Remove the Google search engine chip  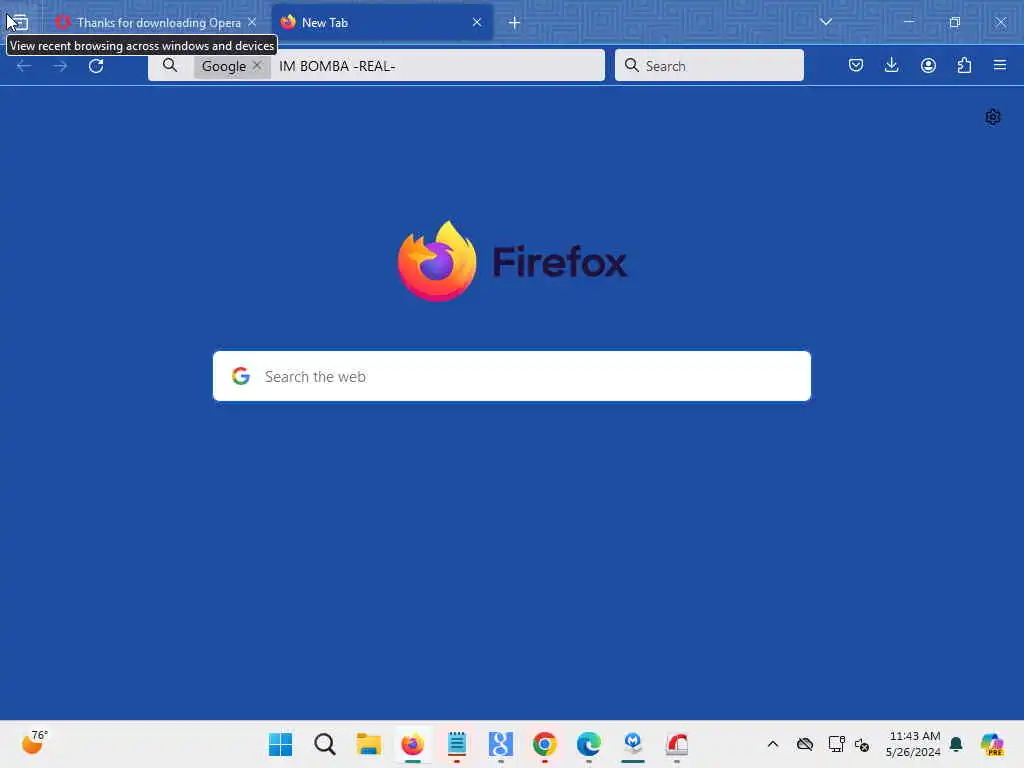257,65
